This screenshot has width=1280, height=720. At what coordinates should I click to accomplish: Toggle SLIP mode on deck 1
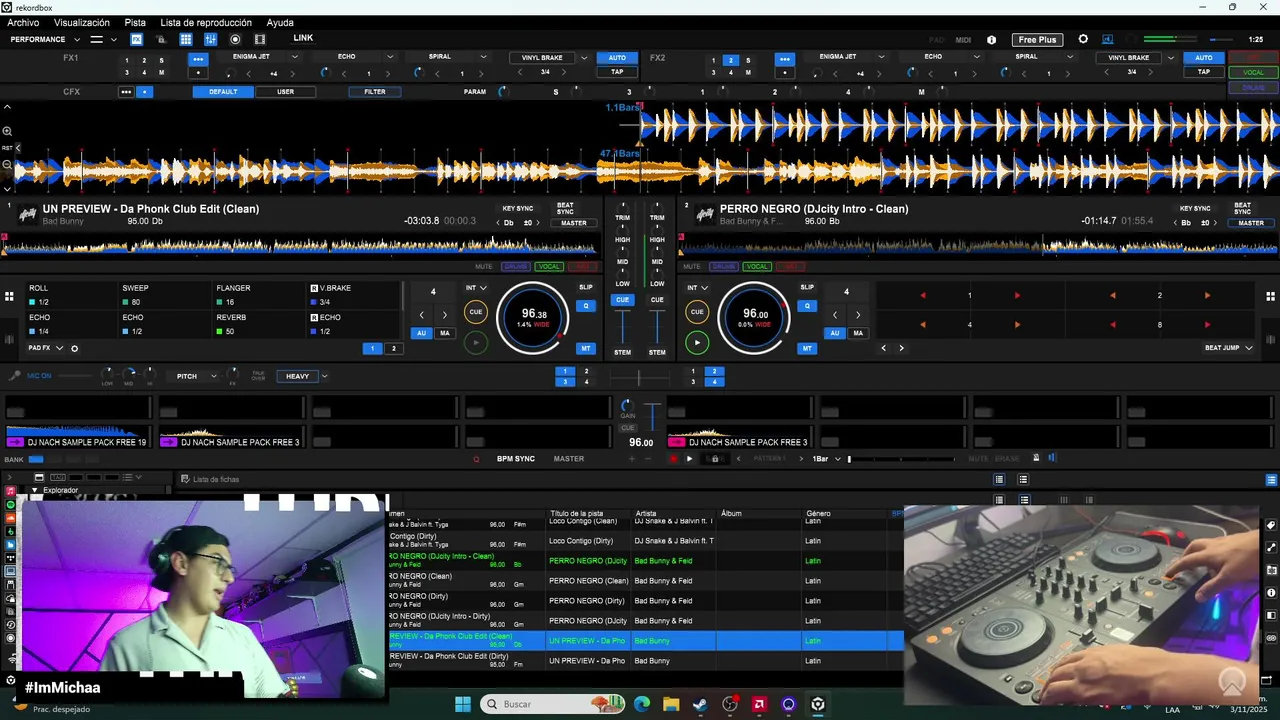point(586,287)
